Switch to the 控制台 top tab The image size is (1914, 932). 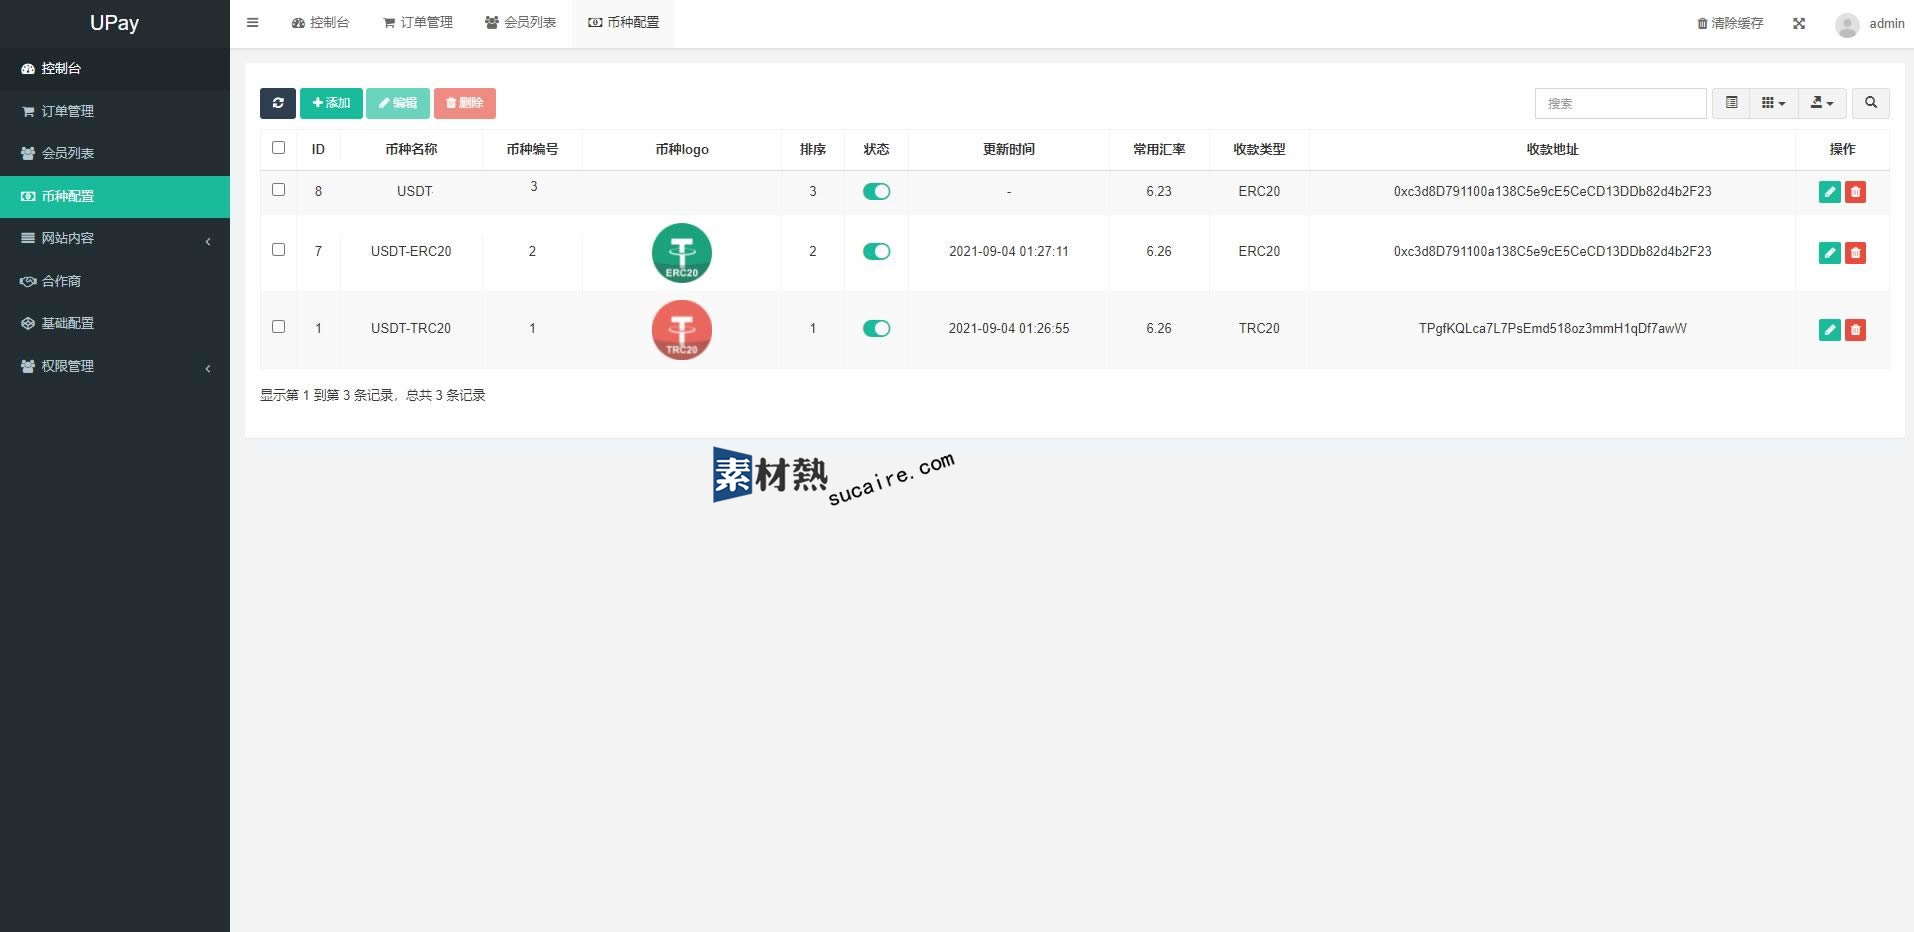[x=320, y=23]
